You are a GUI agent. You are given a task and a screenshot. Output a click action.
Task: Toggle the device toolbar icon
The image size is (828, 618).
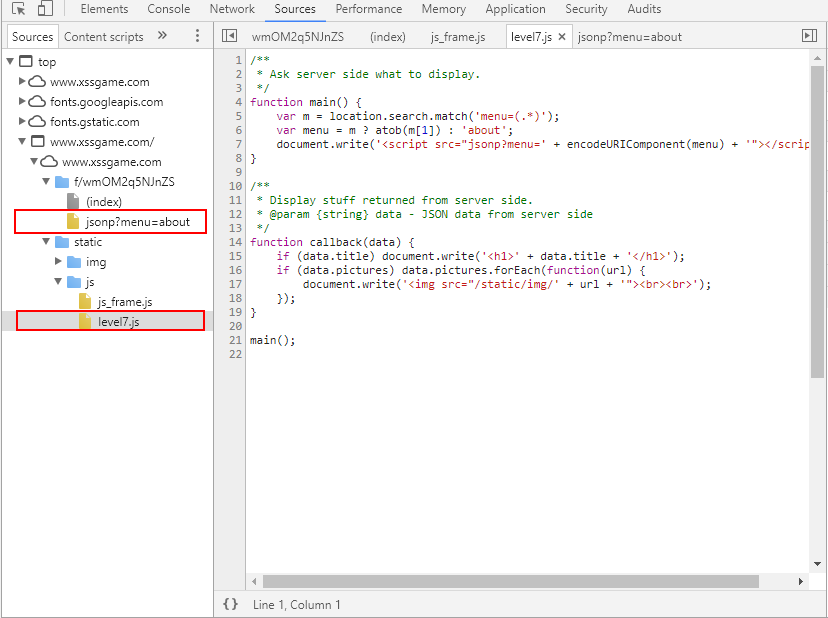click(x=45, y=9)
